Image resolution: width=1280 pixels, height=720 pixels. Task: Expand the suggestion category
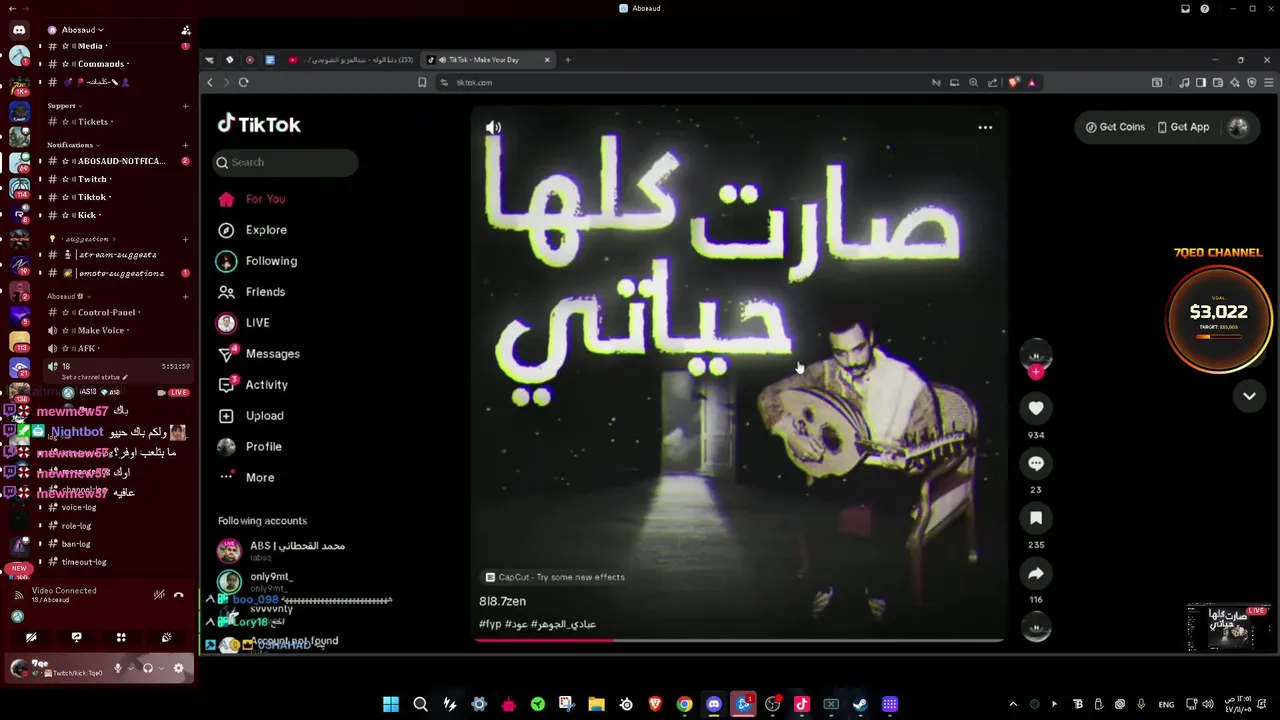tap(84, 240)
